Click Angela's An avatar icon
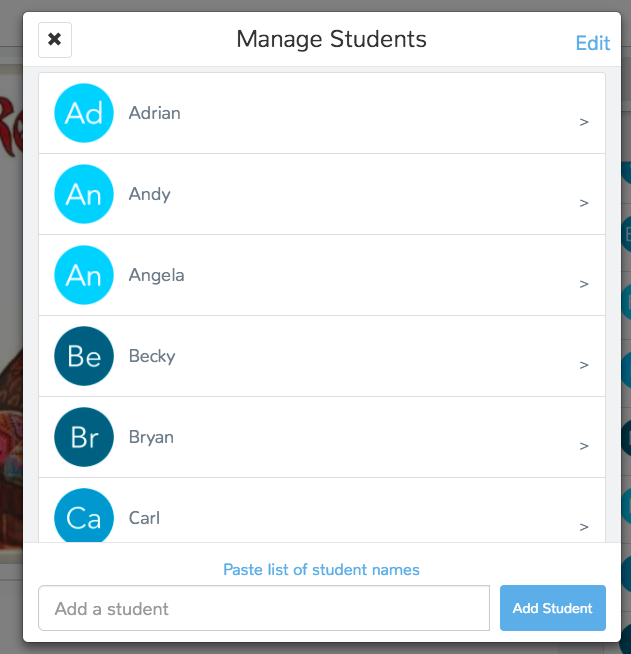The width and height of the screenshot is (631, 654). pos(84,275)
